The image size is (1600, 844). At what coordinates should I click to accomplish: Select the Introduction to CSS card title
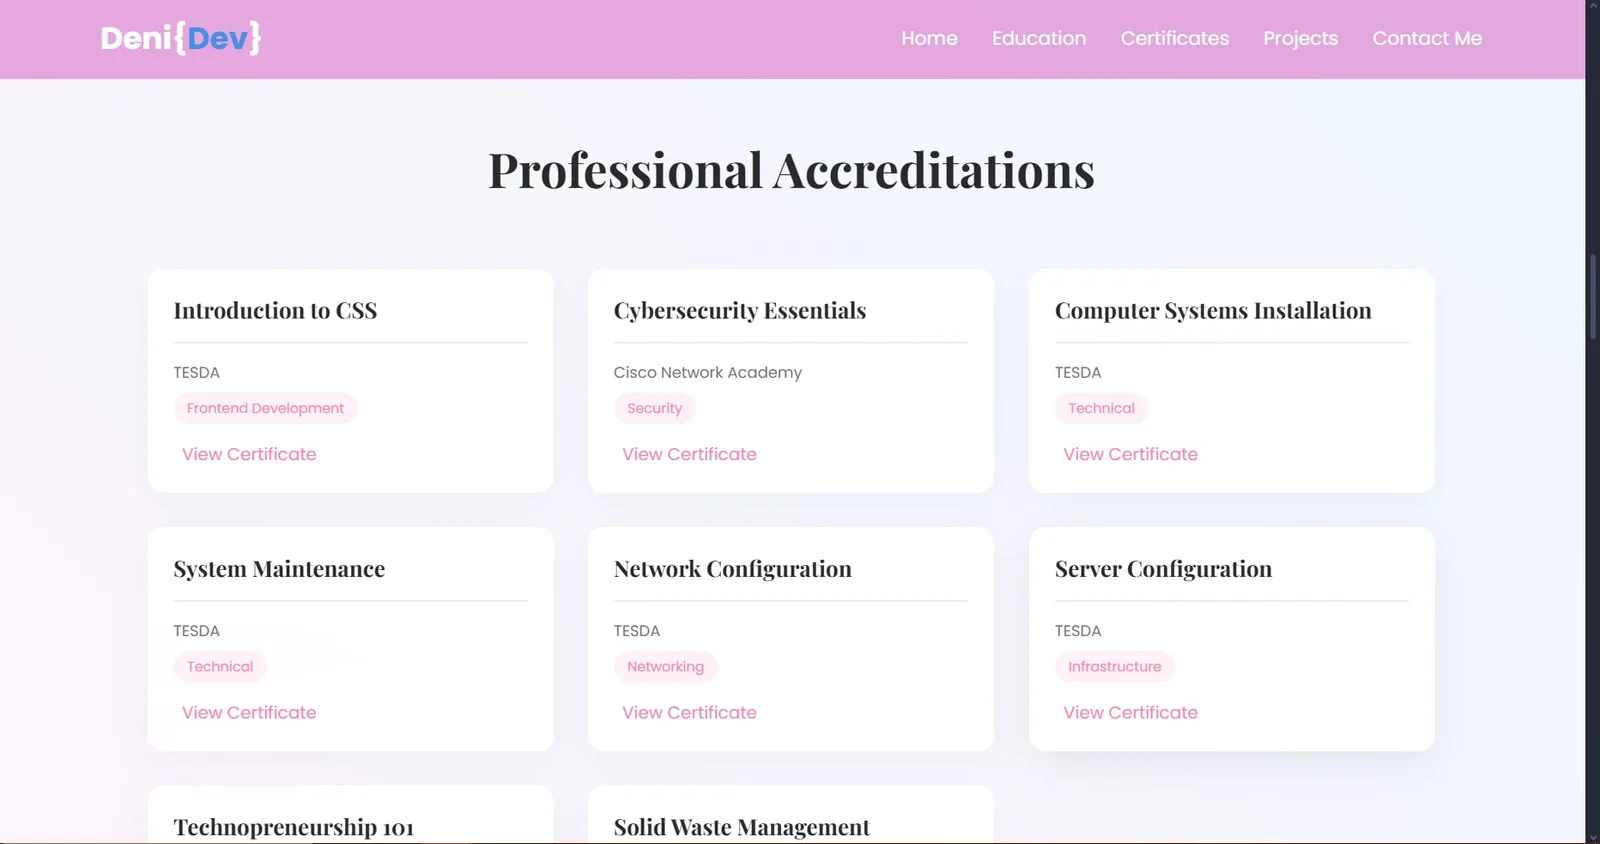(275, 311)
